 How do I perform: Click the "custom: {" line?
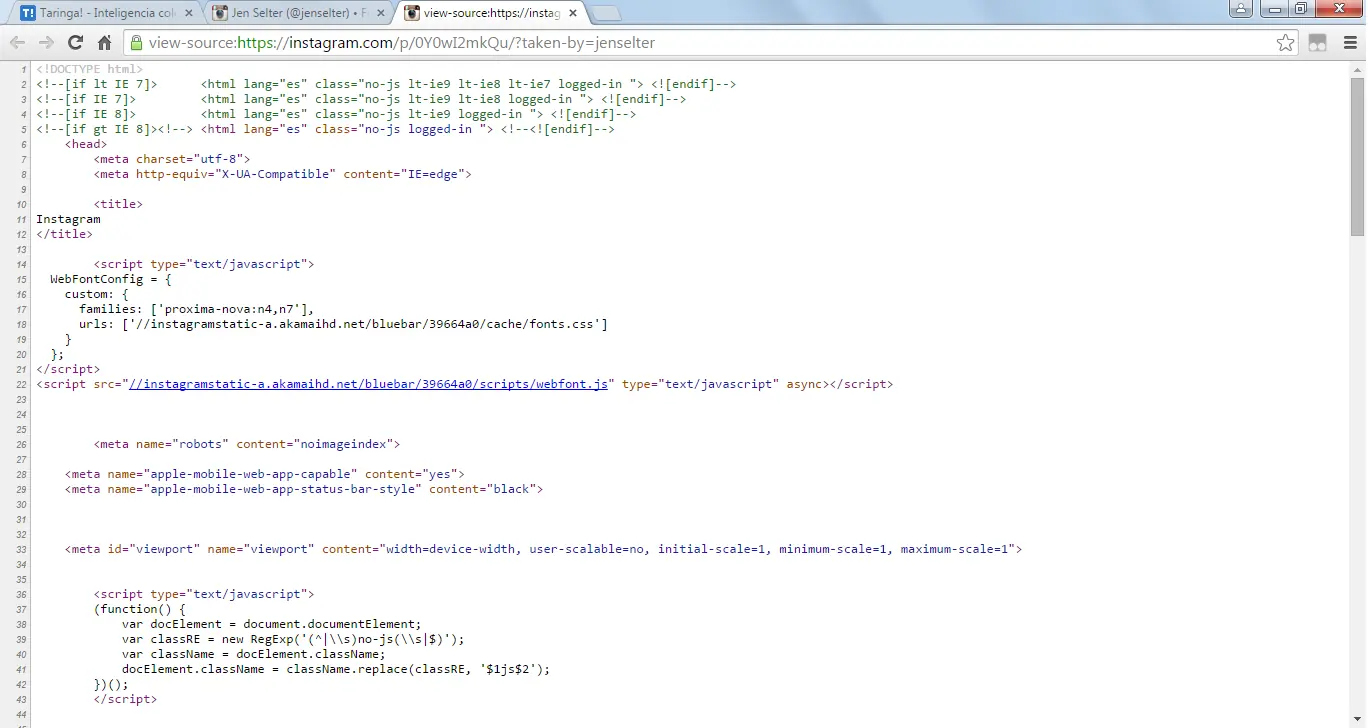coord(97,294)
